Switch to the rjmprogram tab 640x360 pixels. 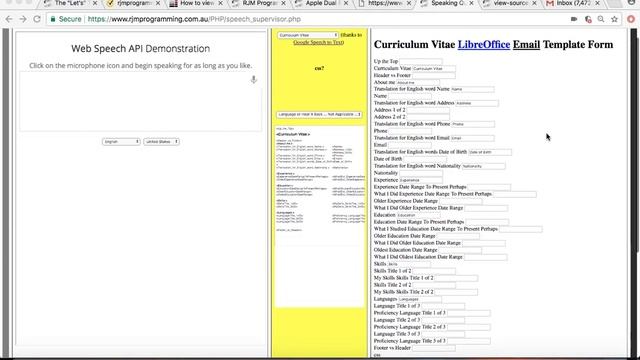pos(133,3)
